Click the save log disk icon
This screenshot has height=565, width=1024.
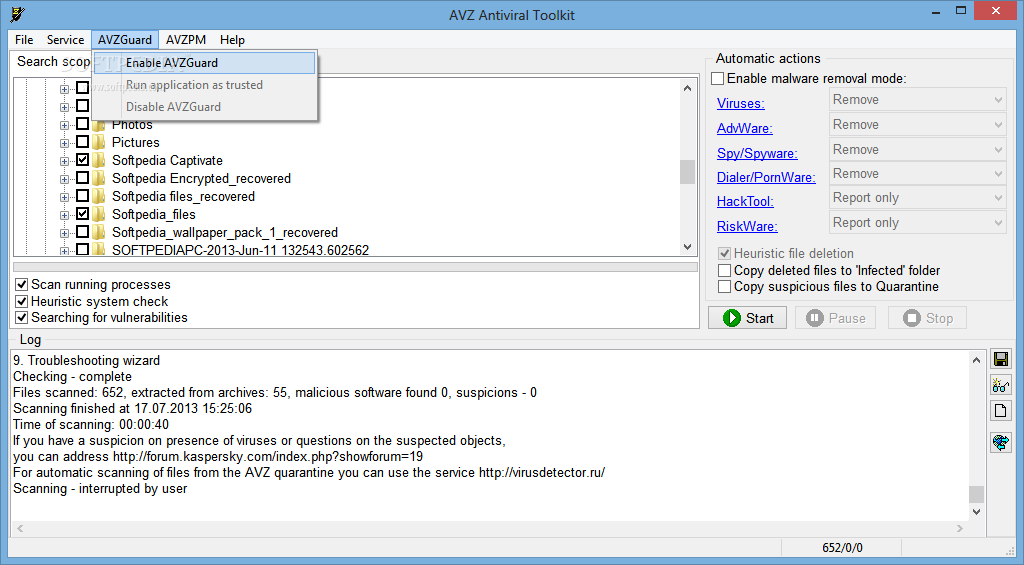point(1000,359)
